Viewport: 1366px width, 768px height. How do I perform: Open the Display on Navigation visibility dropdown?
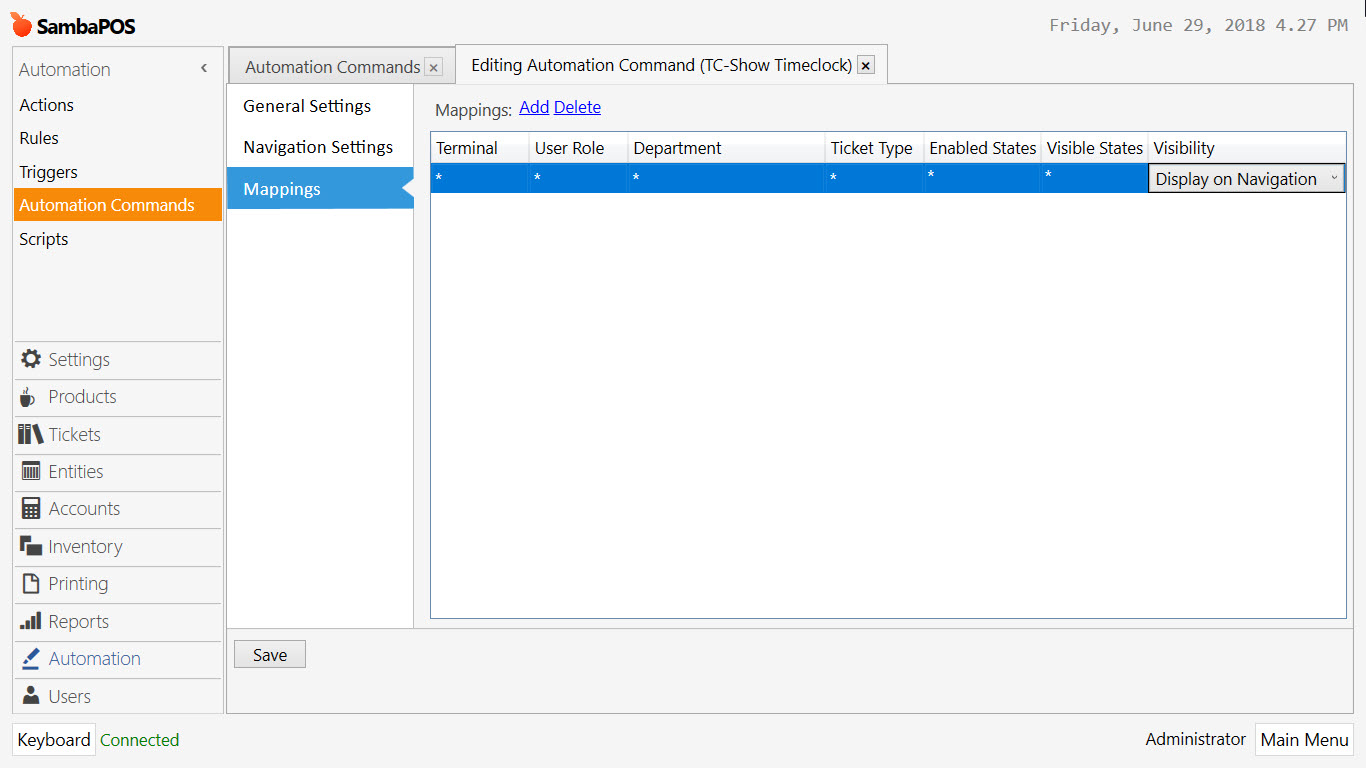pos(1246,178)
